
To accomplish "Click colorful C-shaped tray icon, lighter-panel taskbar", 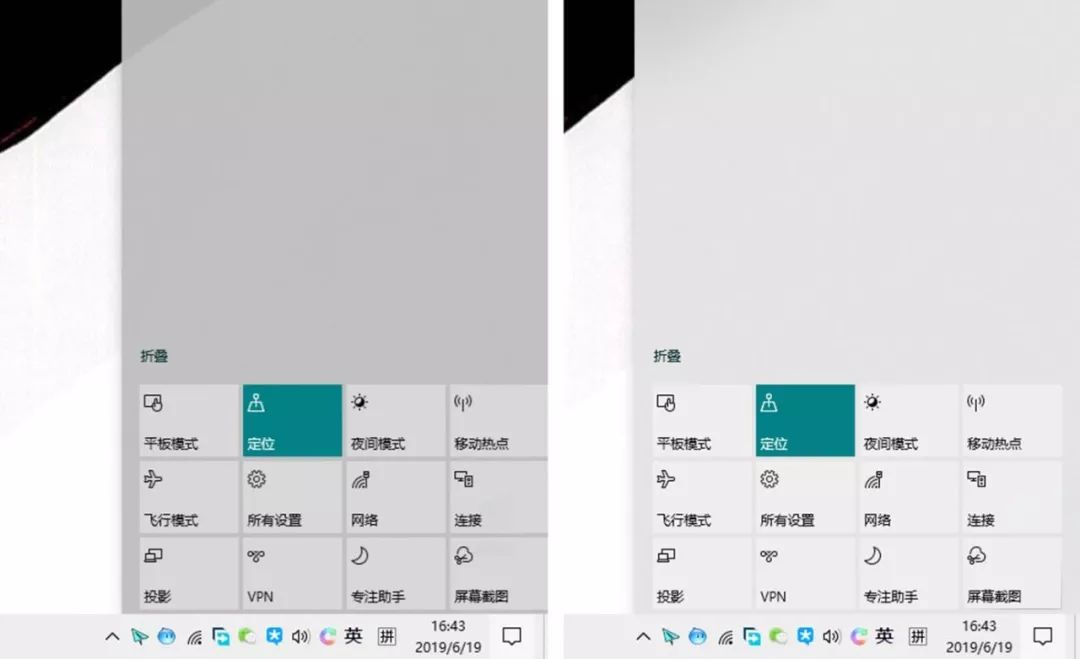I will click(x=858, y=636).
